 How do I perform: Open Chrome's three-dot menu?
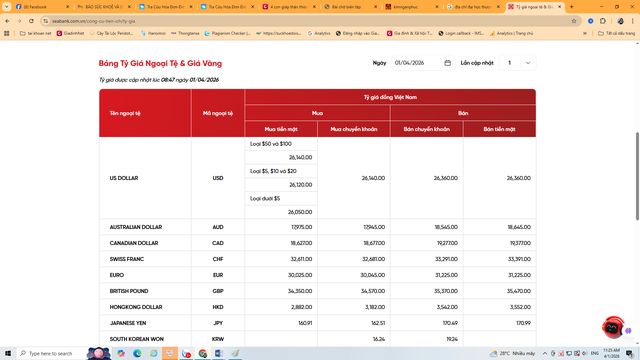(633, 21)
